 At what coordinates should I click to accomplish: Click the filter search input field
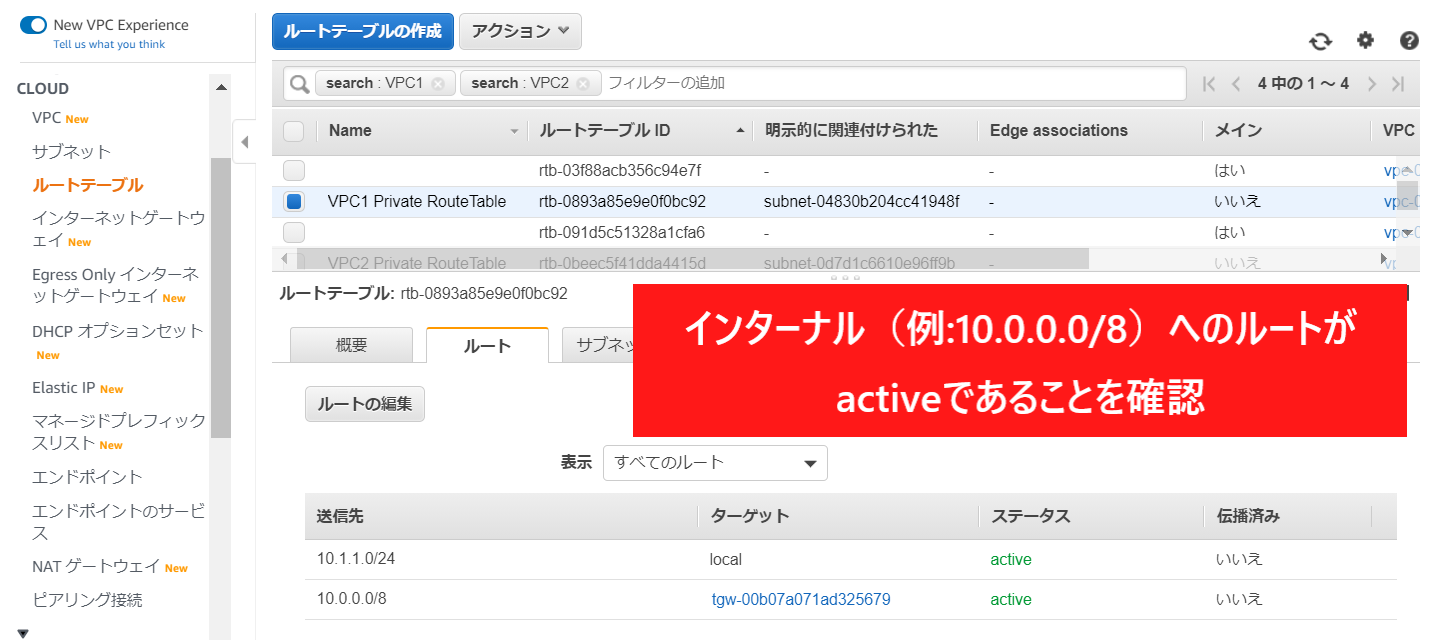[890, 83]
